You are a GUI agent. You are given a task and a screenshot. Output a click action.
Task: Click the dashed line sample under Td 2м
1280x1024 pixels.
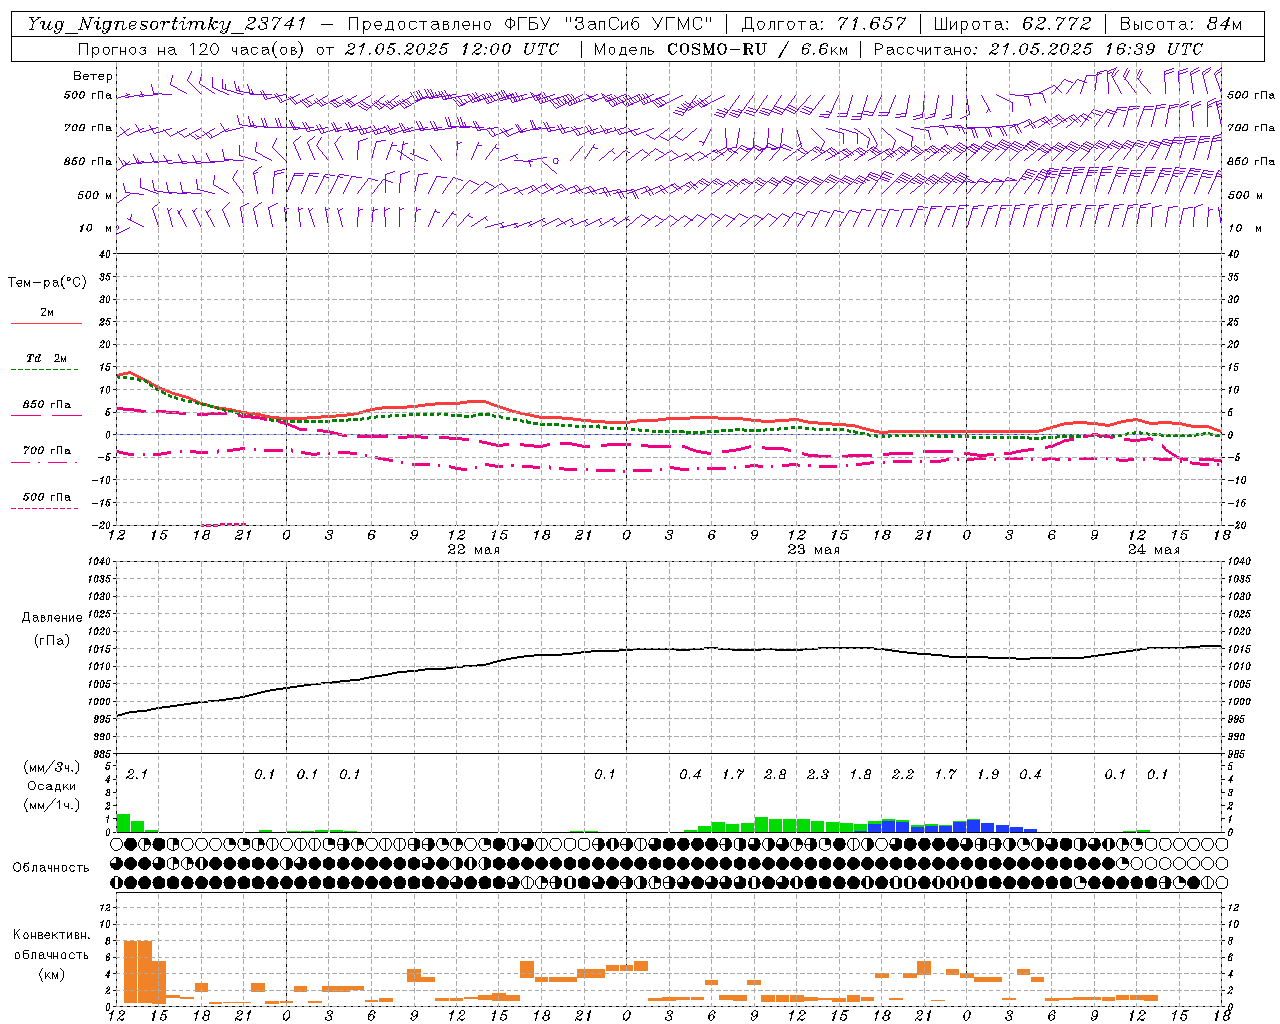(x=46, y=370)
